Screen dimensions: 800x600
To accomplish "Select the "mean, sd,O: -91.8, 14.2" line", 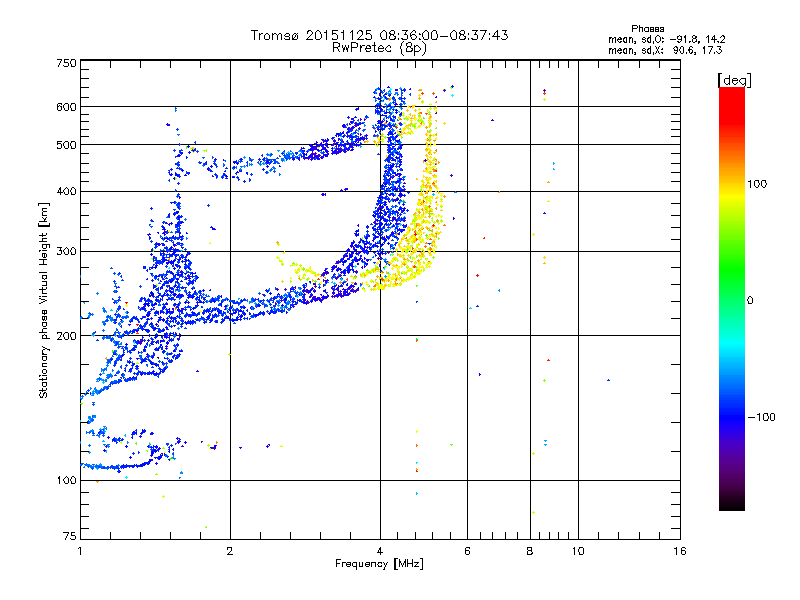I will tap(666, 39).
